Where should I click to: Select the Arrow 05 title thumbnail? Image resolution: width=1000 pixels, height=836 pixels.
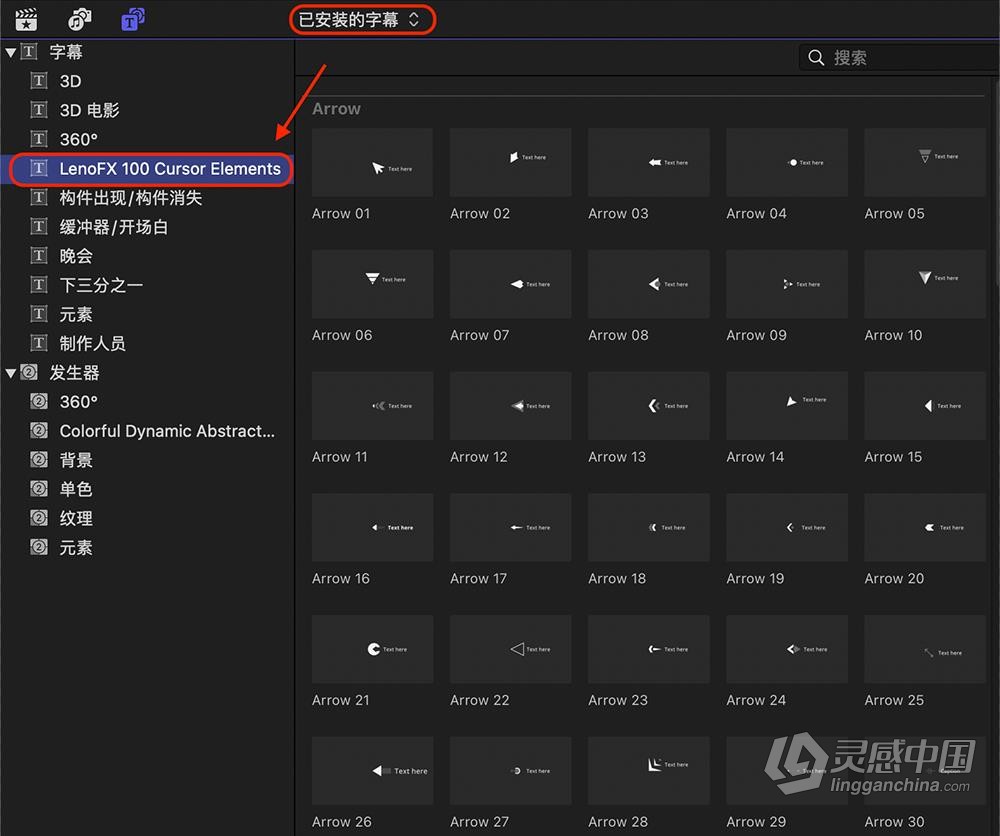click(925, 163)
